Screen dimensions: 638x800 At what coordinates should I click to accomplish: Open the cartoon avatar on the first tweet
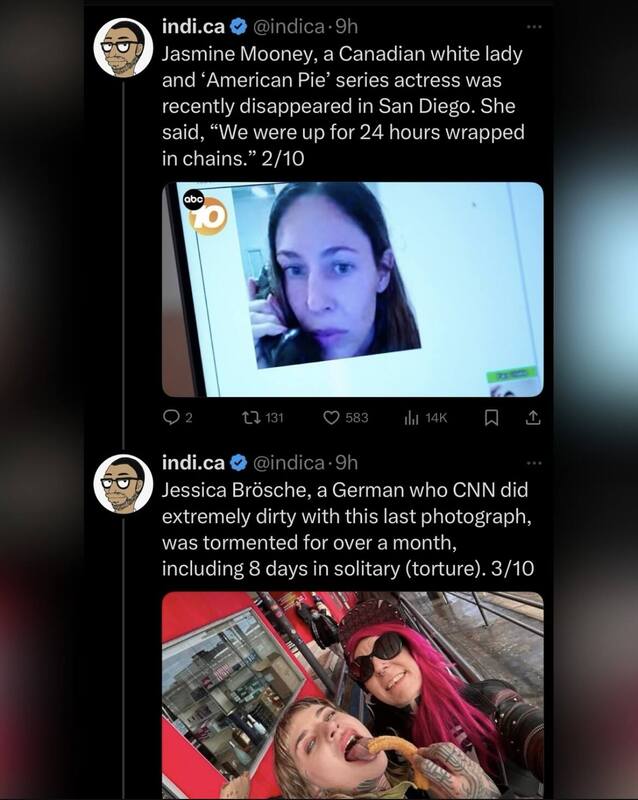click(124, 47)
